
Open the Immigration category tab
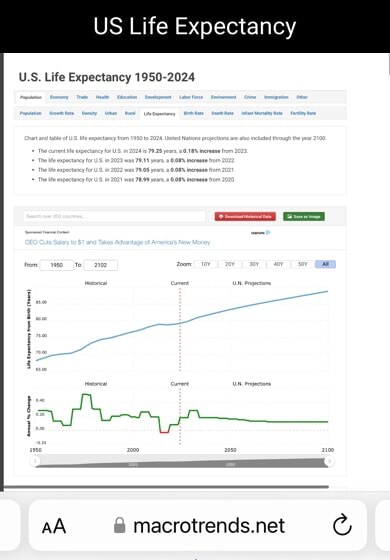click(276, 97)
